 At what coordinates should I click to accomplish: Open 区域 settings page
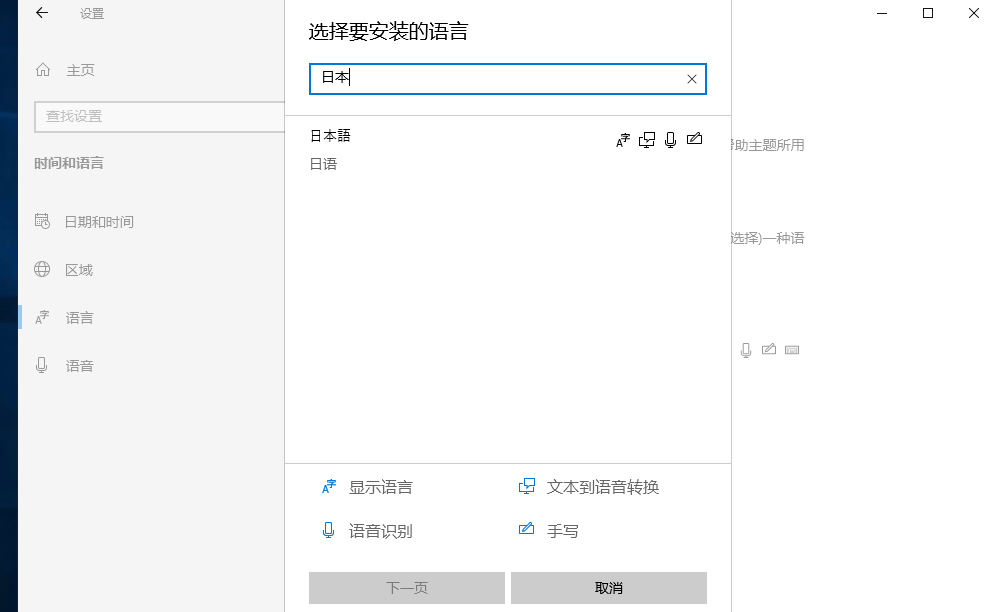tap(78, 270)
